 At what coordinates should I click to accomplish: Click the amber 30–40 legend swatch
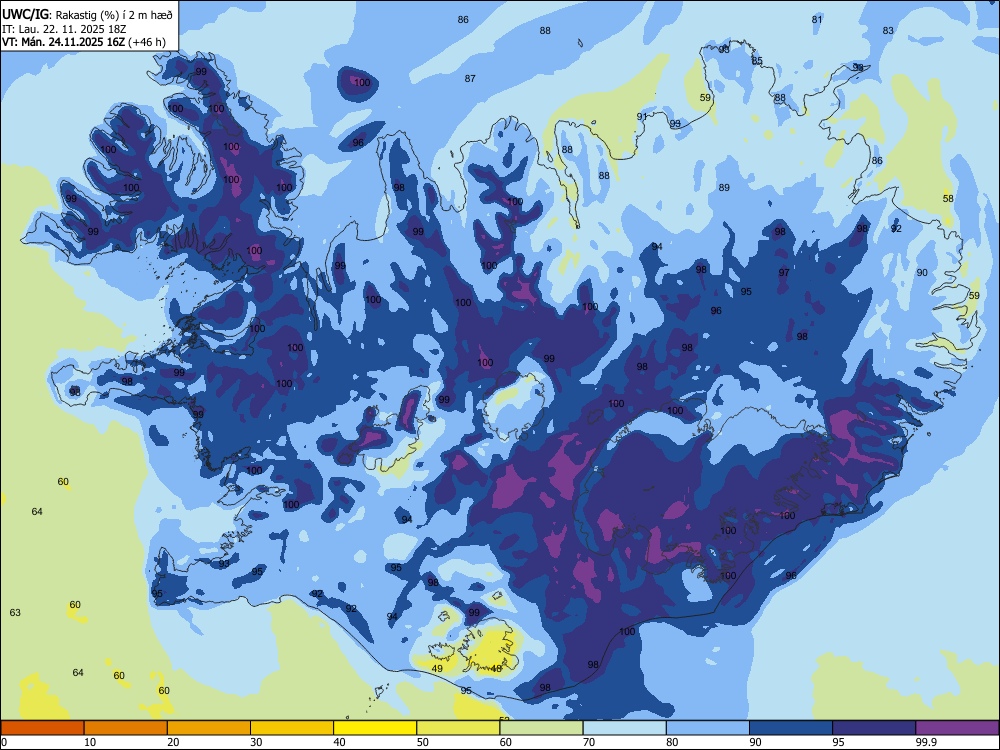coord(292,728)
